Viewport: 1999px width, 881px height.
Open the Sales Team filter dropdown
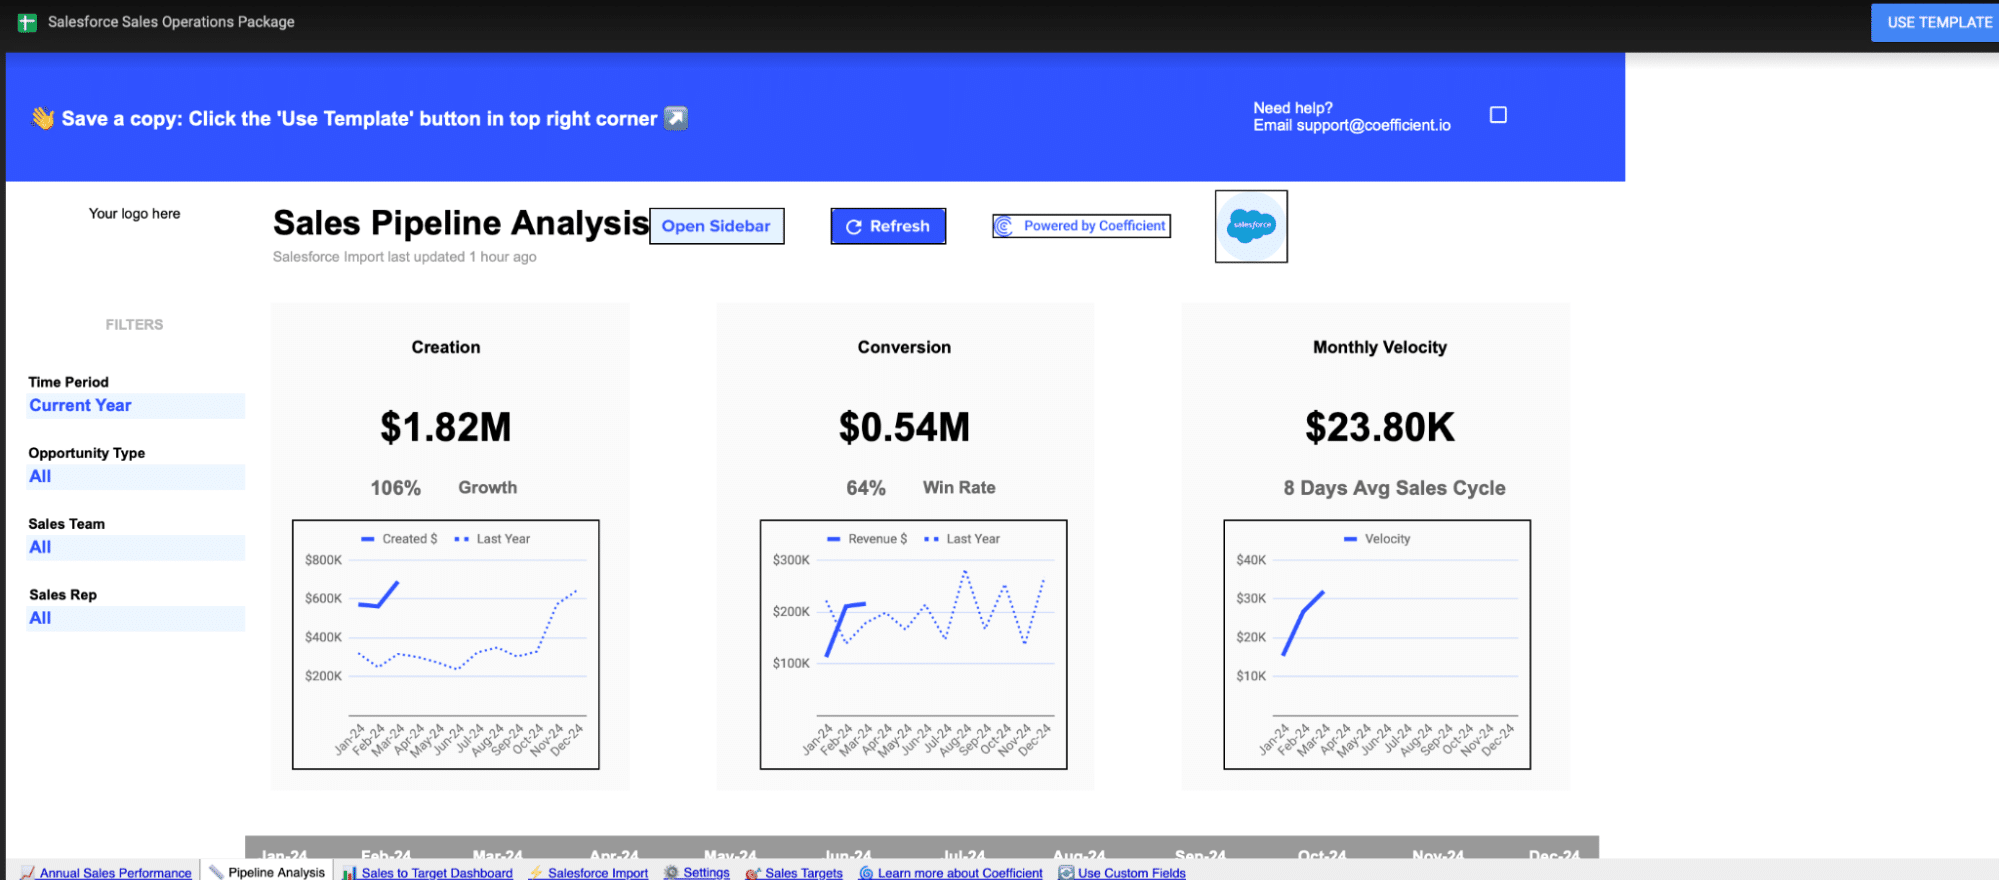pyautogui.click(x=135, y=547)
